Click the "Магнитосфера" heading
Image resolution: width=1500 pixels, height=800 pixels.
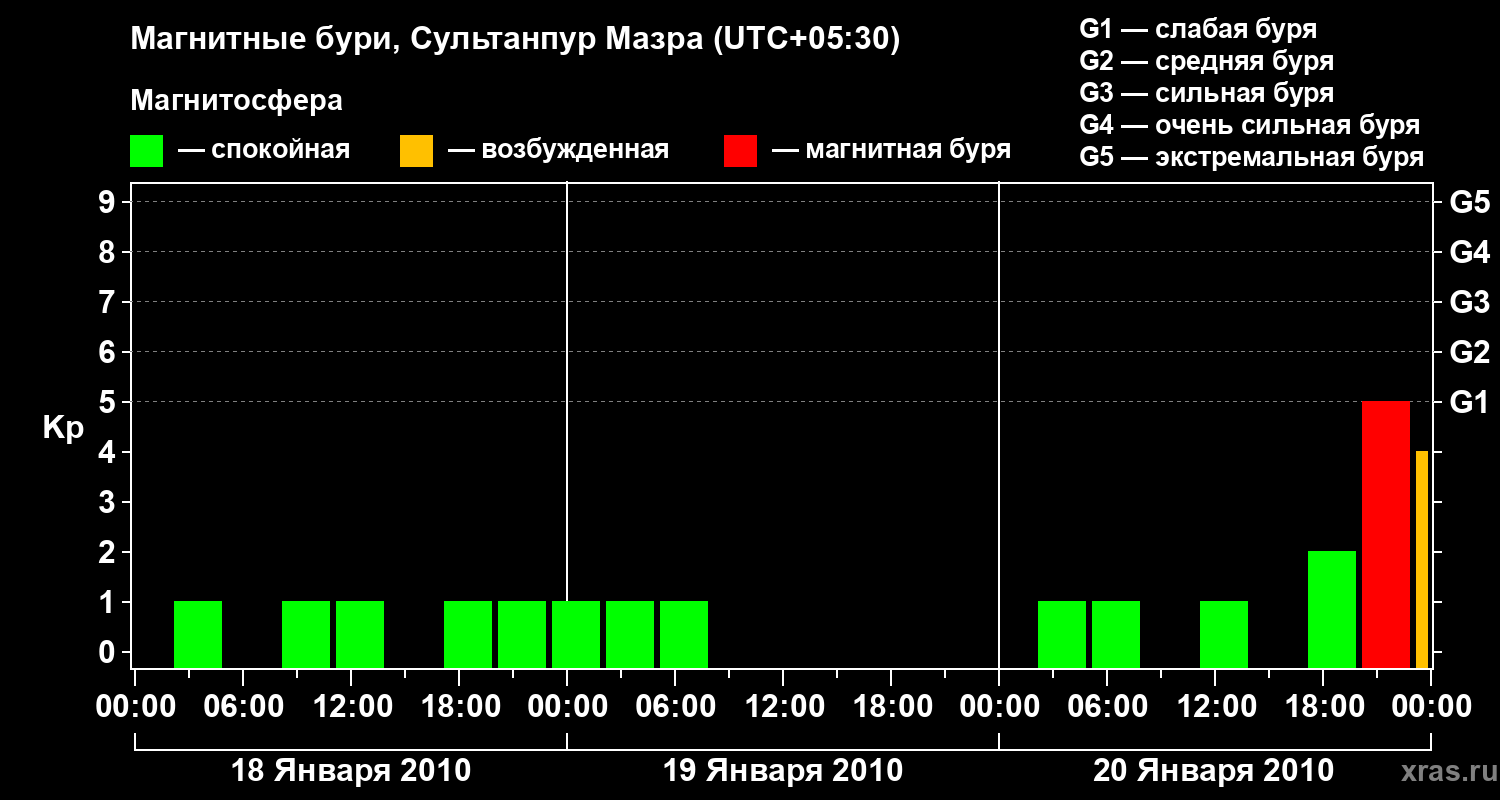pyautogui.click(x=237, y=101)
